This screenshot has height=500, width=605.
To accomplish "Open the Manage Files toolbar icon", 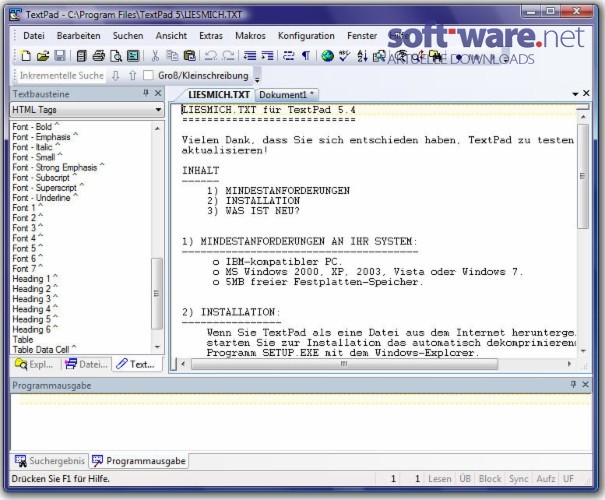I will pyautogui.click(x=81, y=56).
